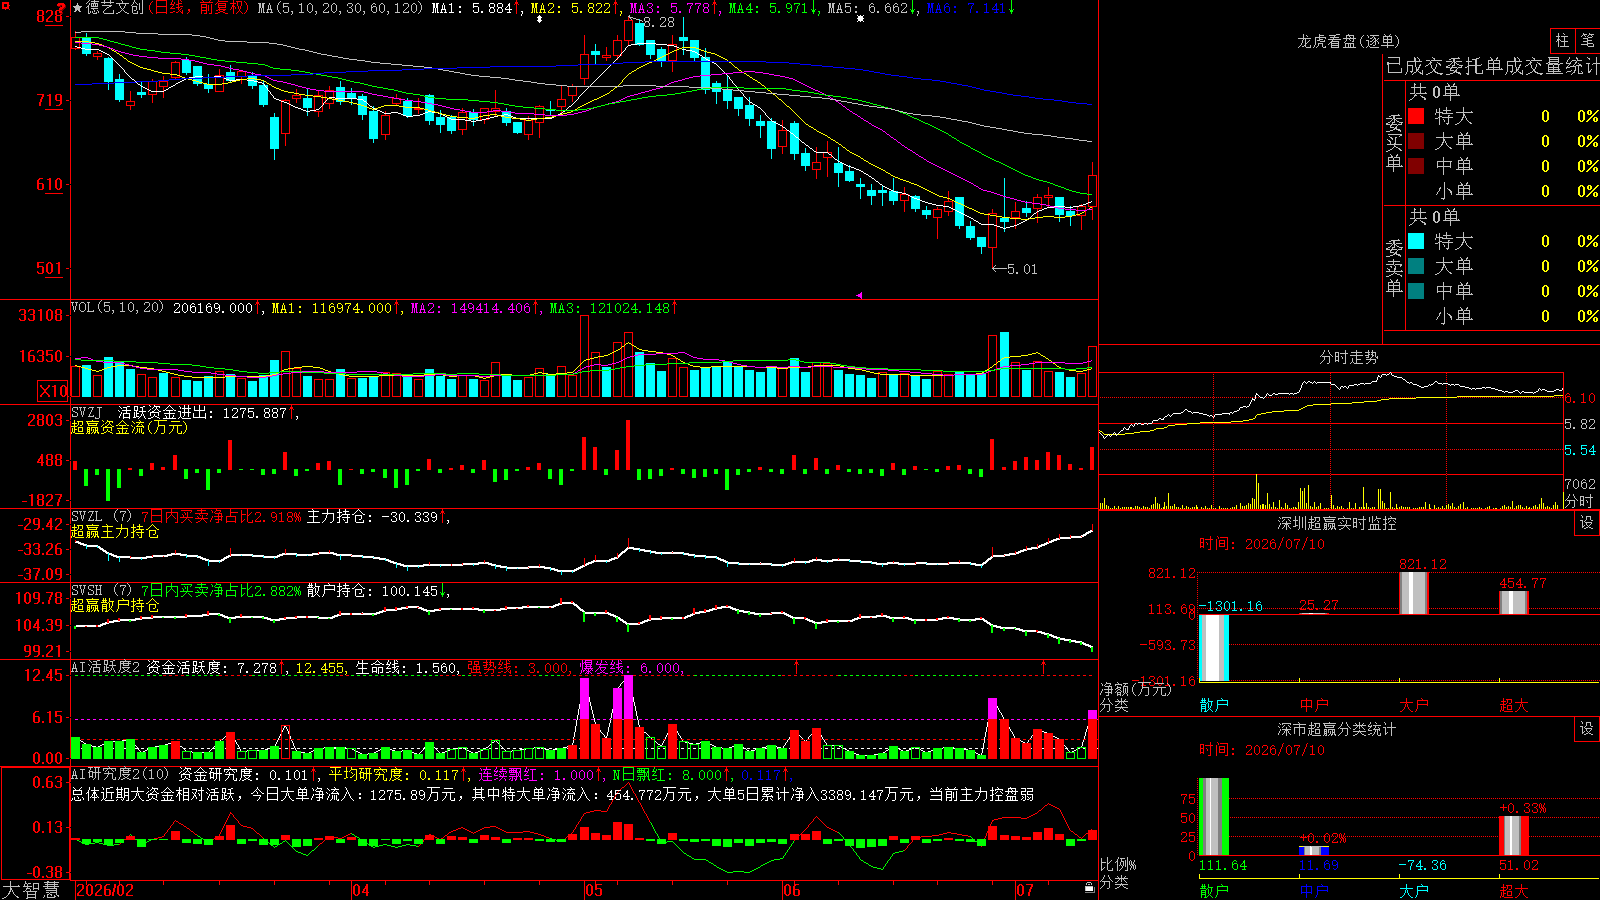Click the small magenta arrow marker below price chart
The image size is (1600, 900).
click(x=859, y=295)
